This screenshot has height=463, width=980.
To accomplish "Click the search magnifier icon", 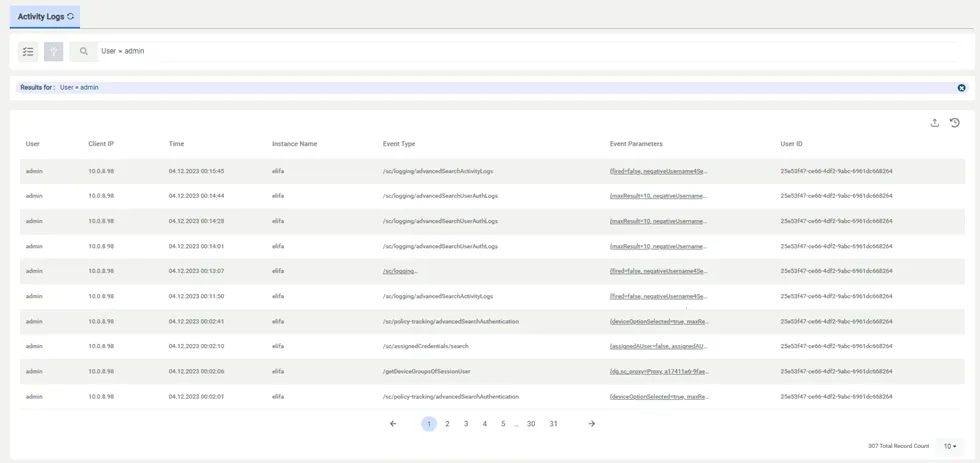I will tap(84, 52).
